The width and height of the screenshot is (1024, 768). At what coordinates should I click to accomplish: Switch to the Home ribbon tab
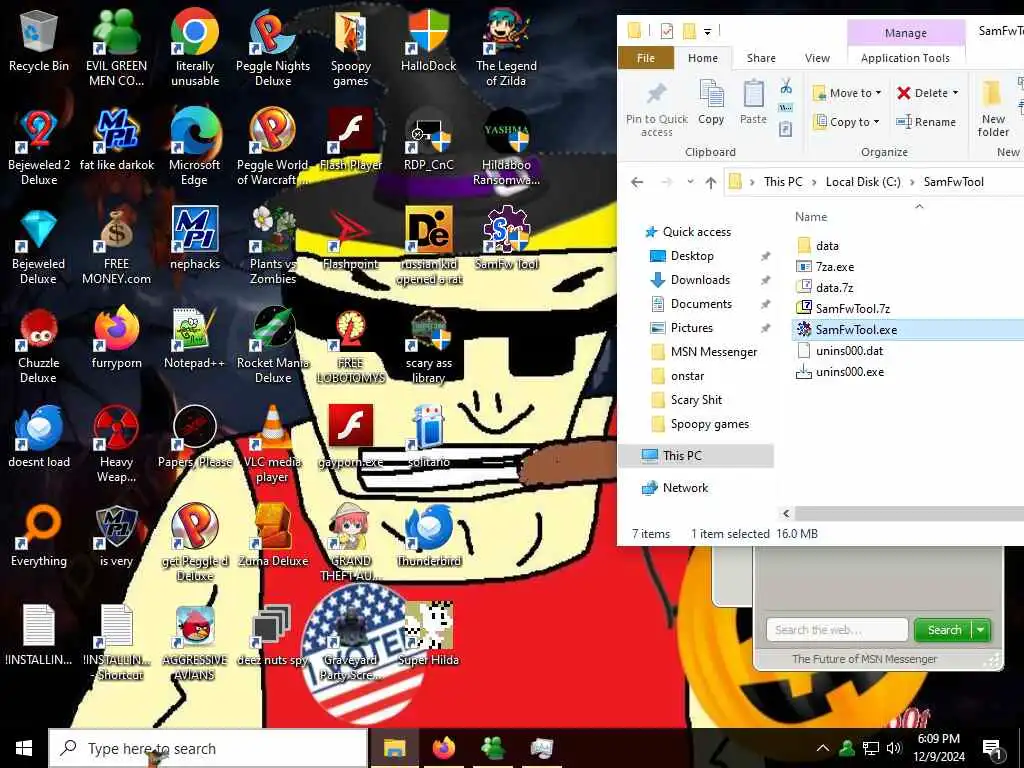703,58
